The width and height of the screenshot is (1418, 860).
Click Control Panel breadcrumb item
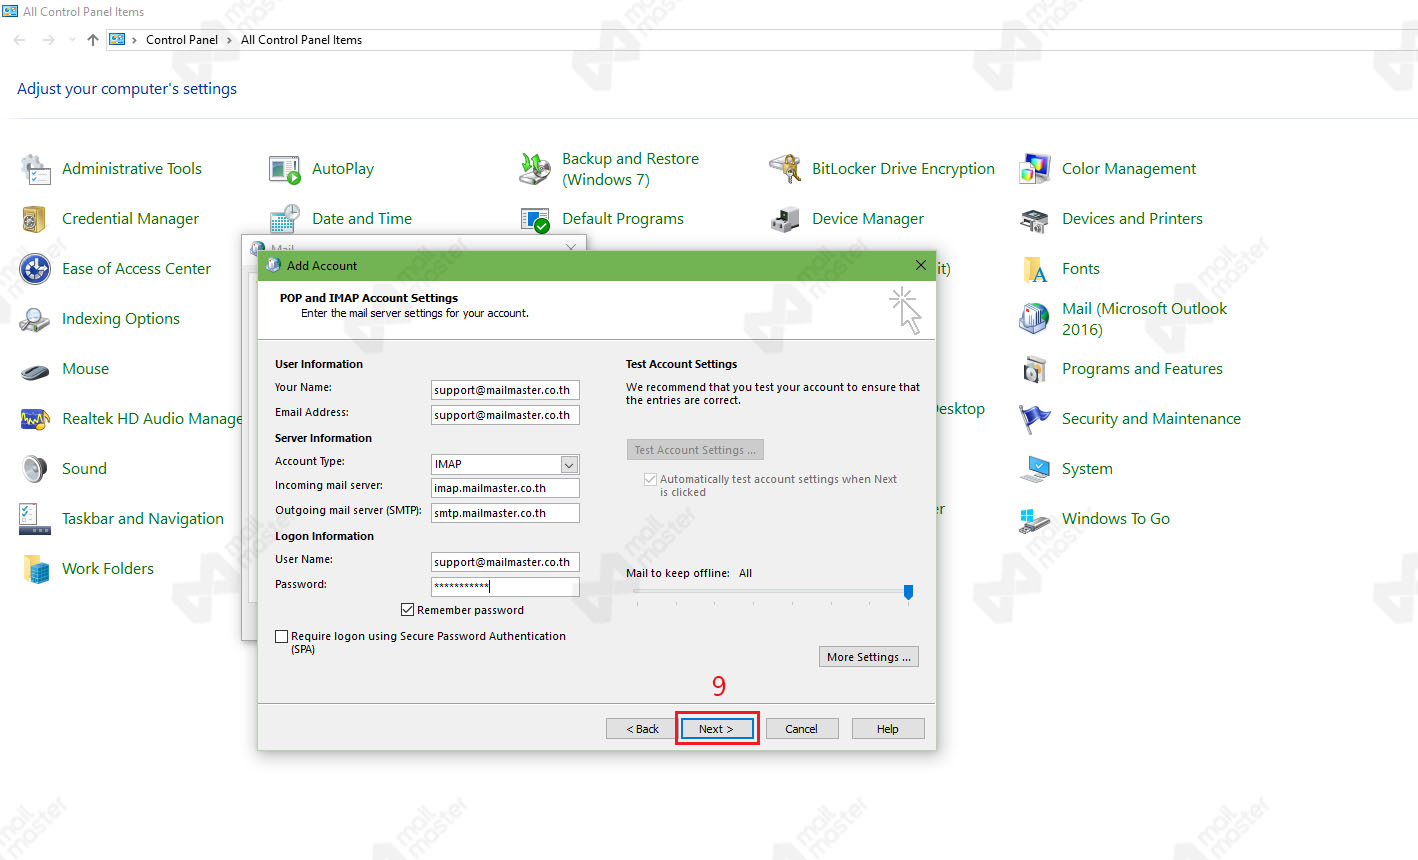point(182,40)
